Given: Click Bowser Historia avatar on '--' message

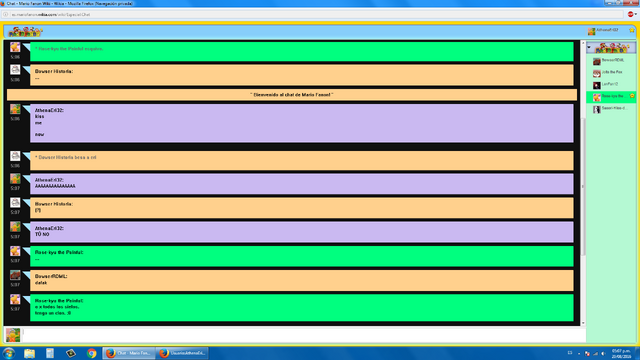Looking at the screenshot, I should tap(15, 70).
